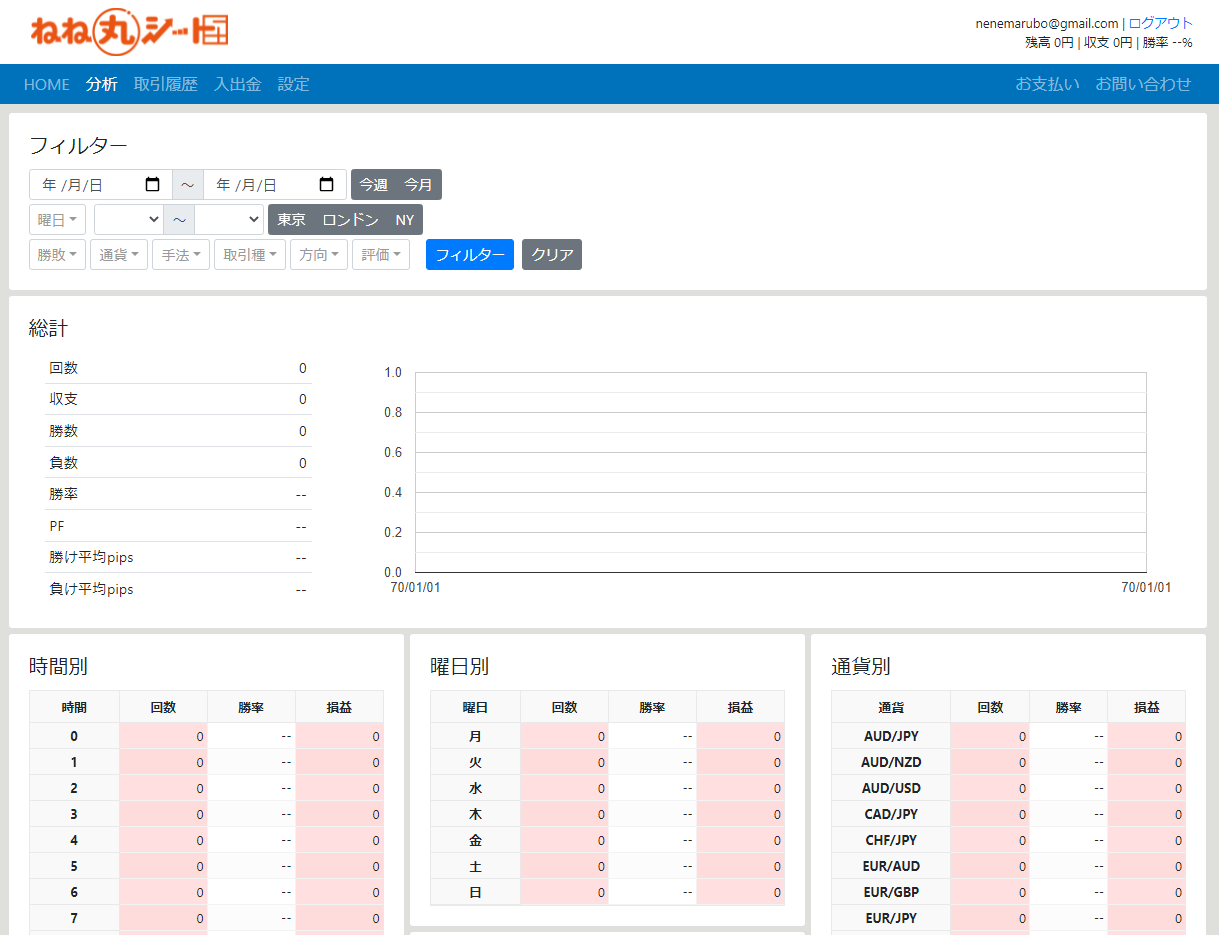
Task: Click the 回数 label in 総計
Action: [x=63, y=368]
